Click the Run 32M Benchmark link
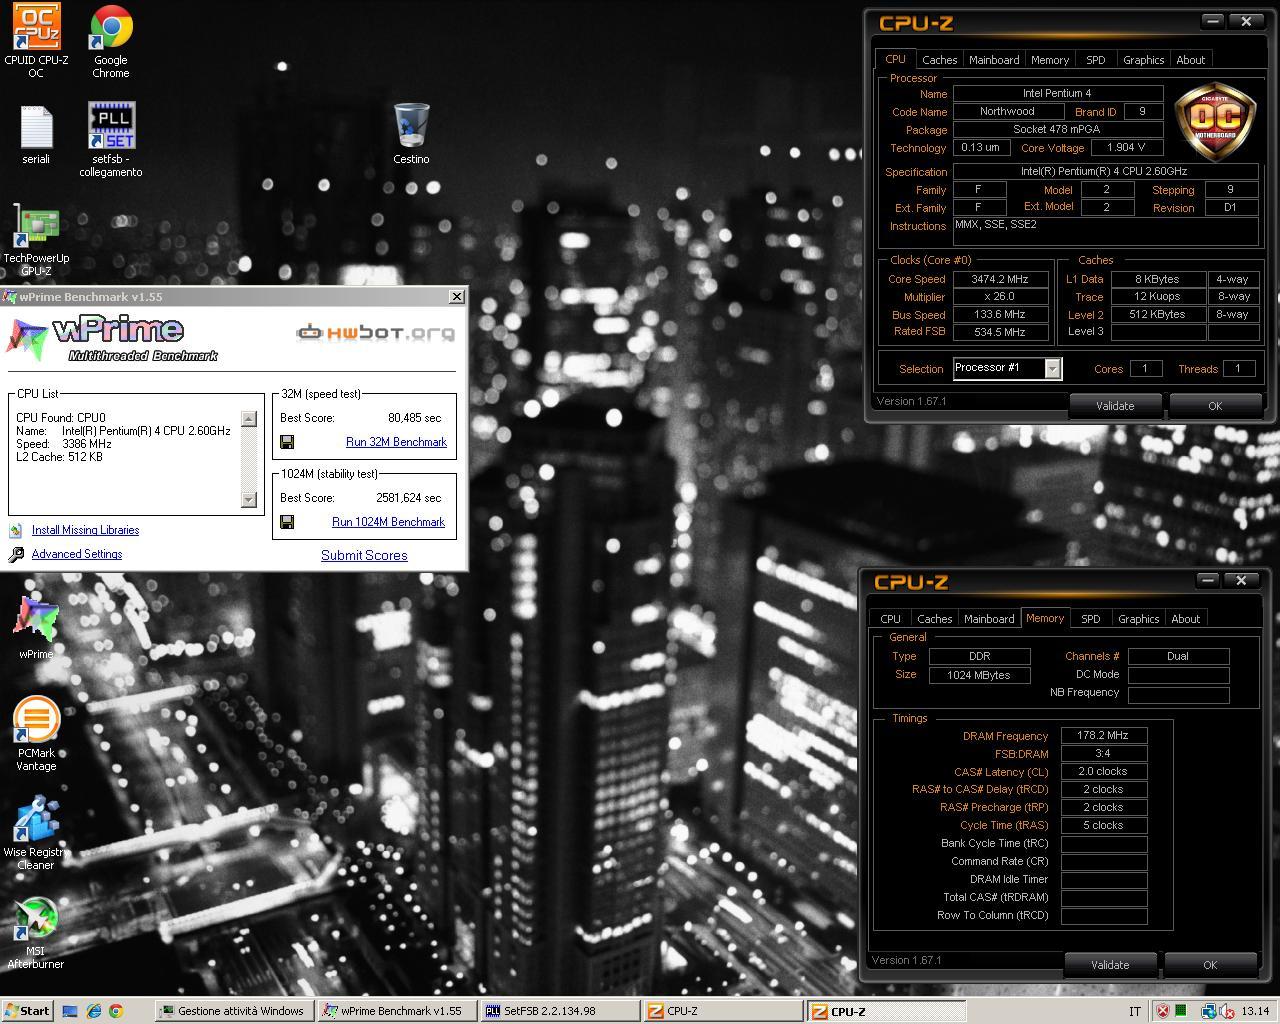 pos(396,442)
